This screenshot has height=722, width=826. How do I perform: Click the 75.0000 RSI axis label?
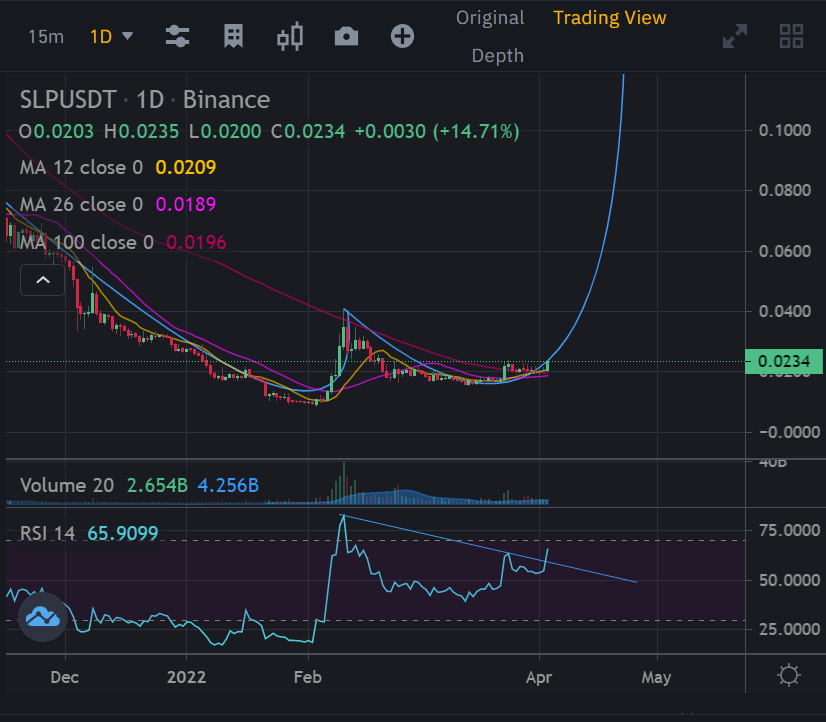[x=789, y=530]
